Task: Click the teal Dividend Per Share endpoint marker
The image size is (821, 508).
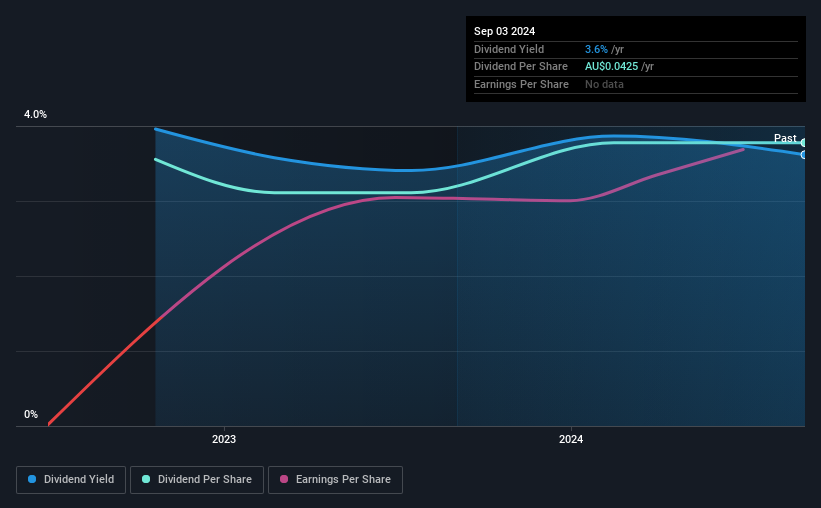Action: tap(803, 142)
